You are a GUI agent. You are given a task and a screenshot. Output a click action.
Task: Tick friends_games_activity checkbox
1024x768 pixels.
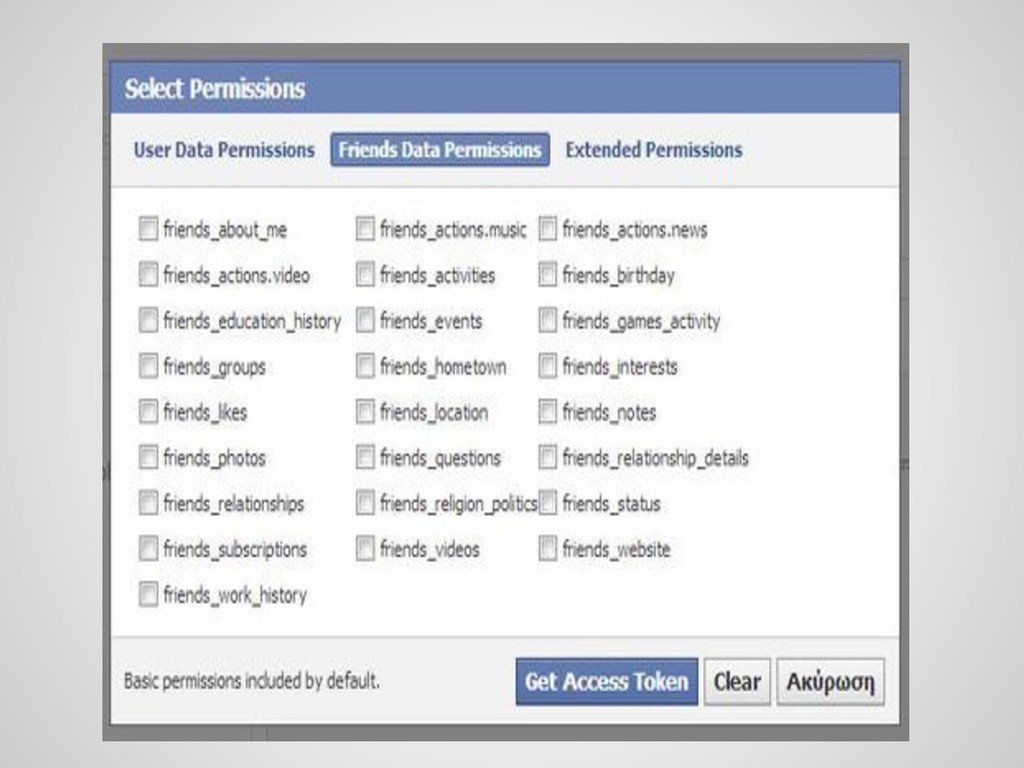click(x=548, y=321)
